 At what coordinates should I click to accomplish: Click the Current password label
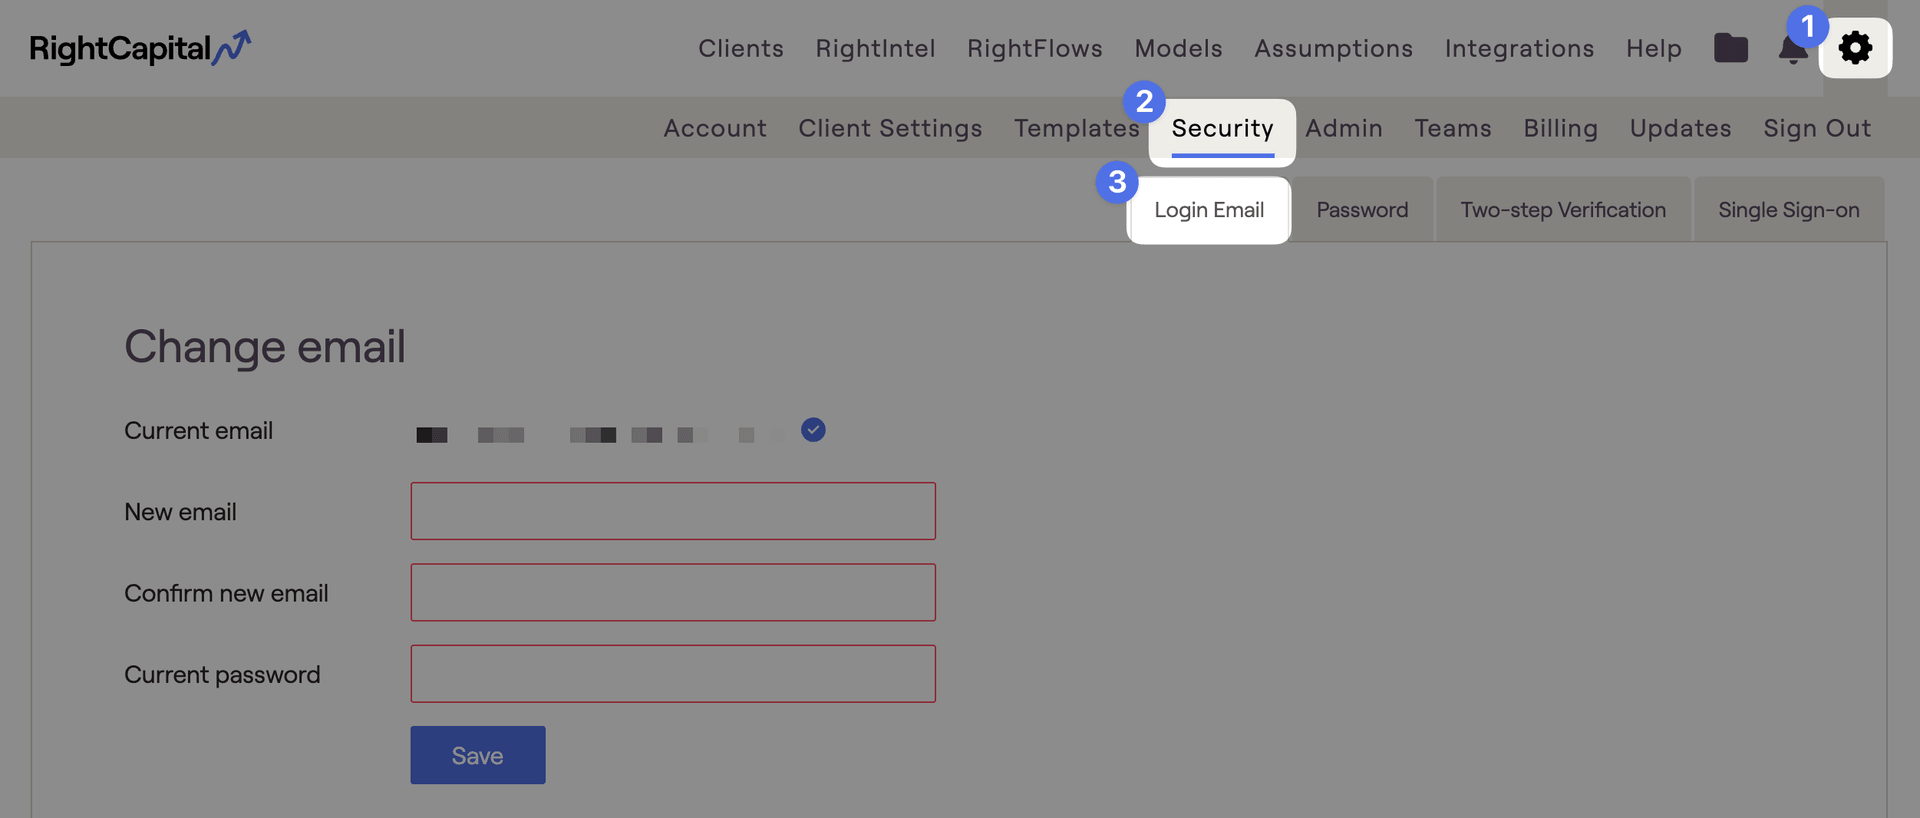[222, 675]
